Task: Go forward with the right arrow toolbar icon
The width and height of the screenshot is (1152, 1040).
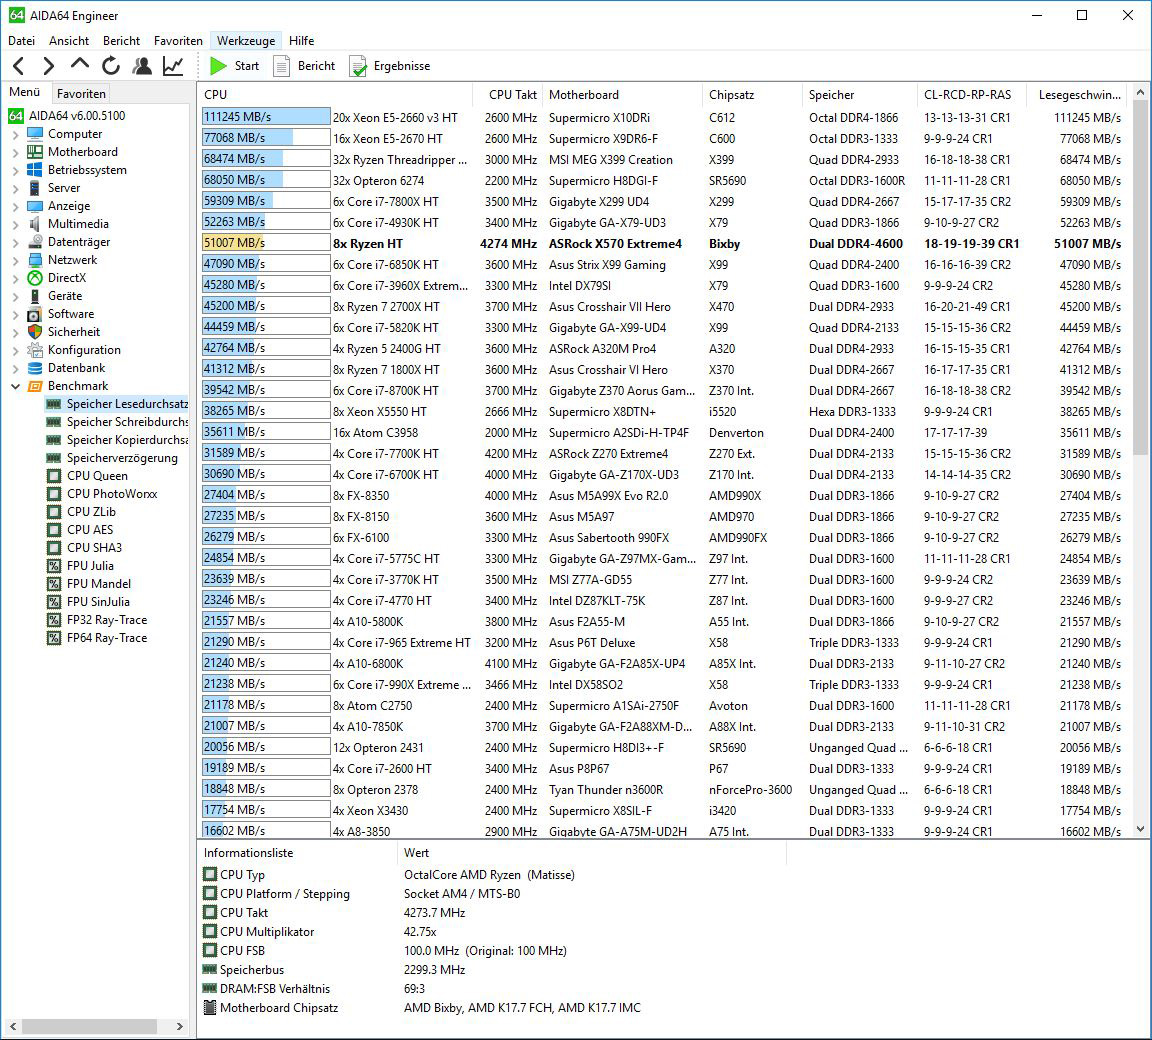Action: click(48, 66)
